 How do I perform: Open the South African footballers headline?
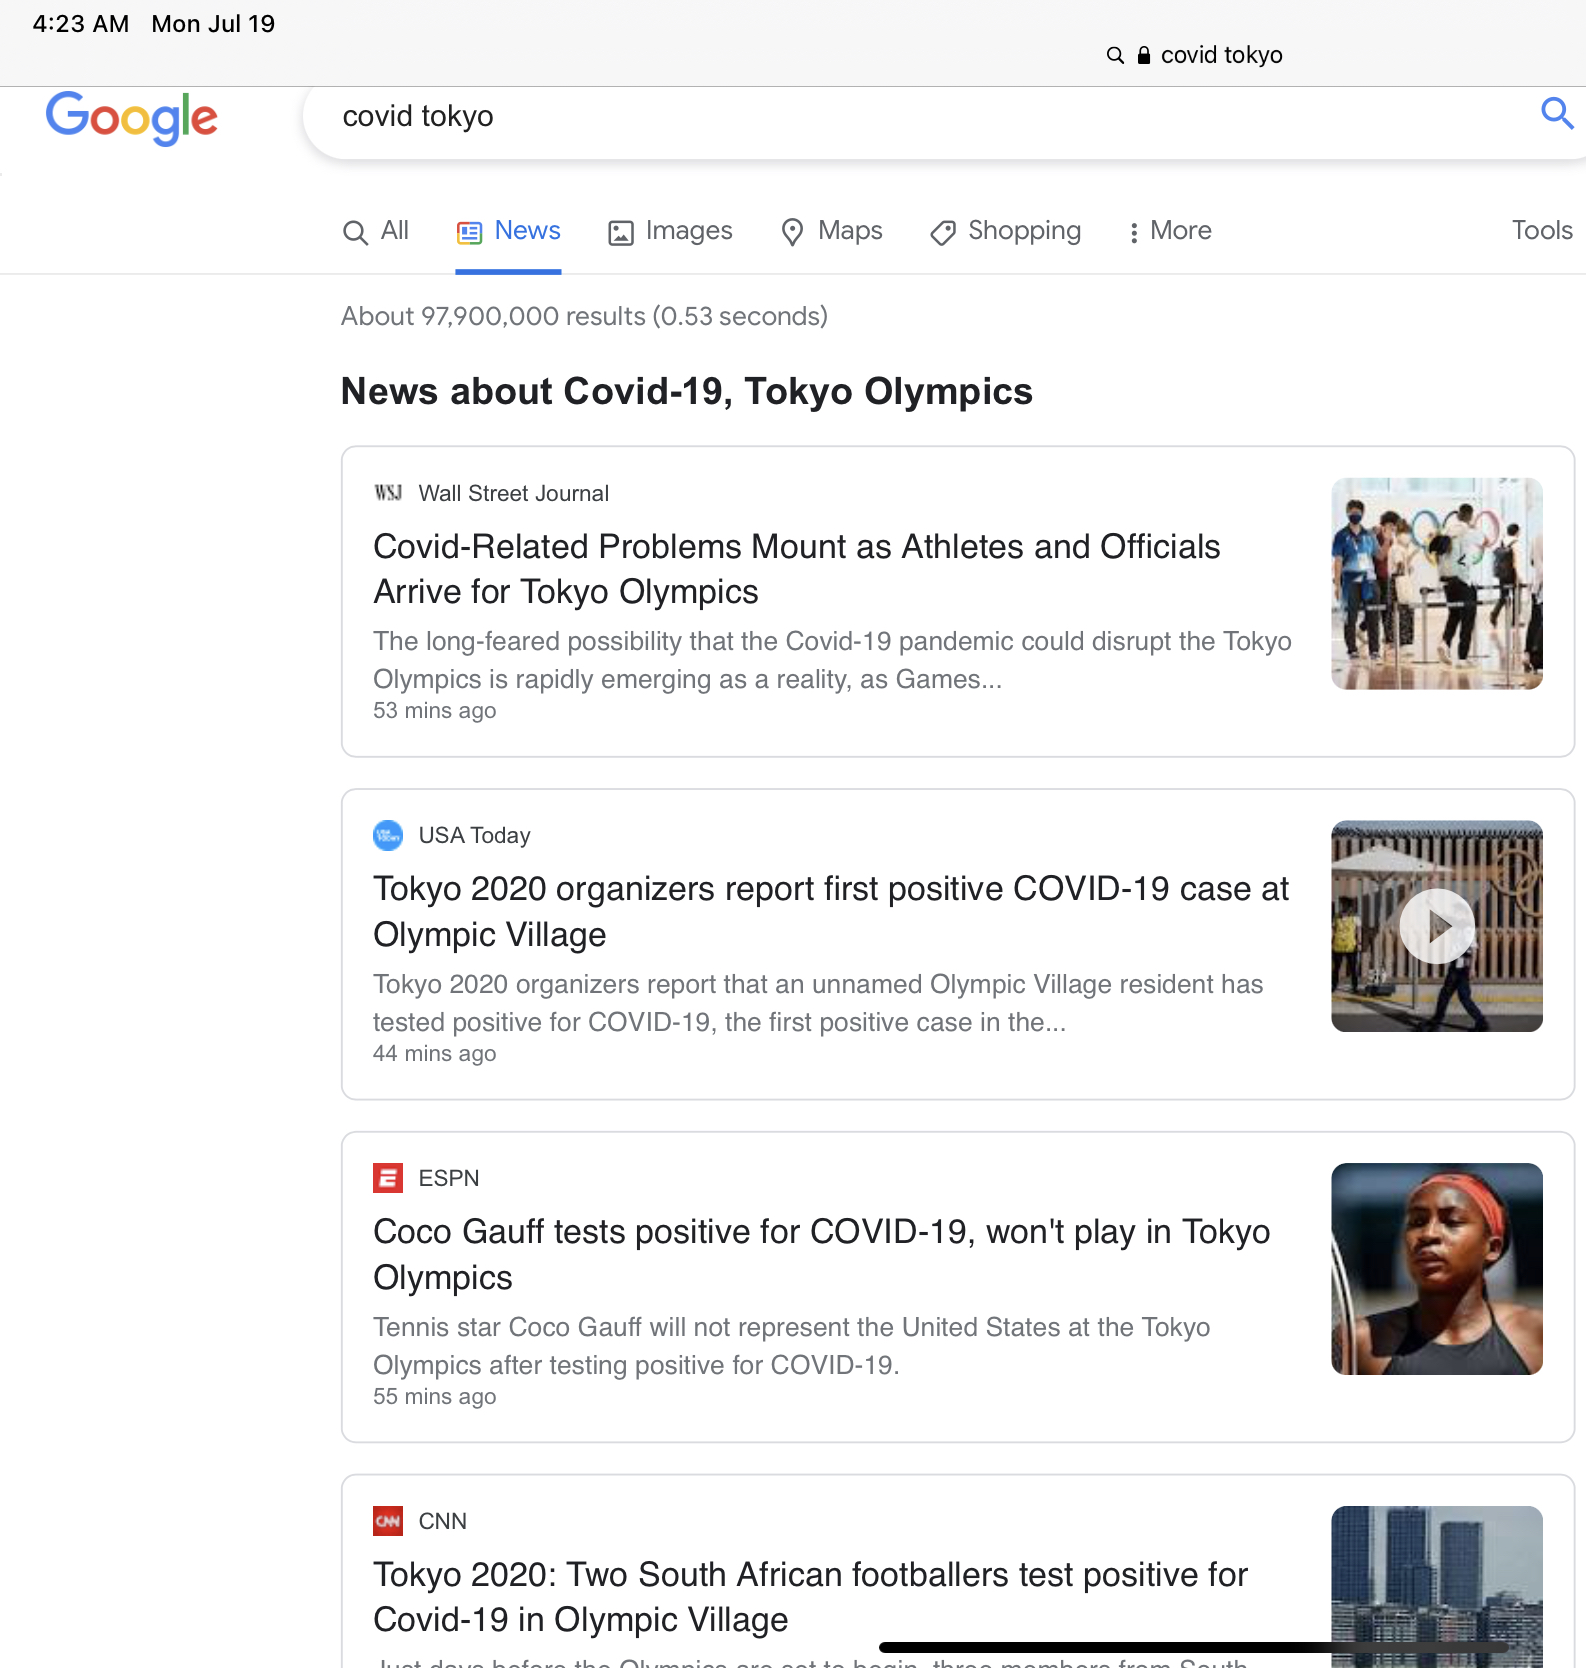click(811, 1597)
